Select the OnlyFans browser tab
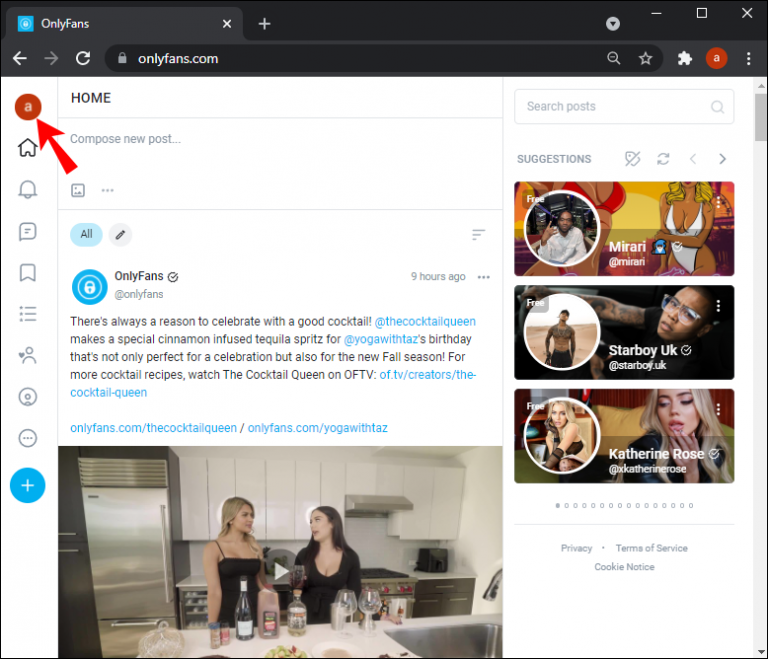Viewport: 768px width, 659px height. click(124, 24)
